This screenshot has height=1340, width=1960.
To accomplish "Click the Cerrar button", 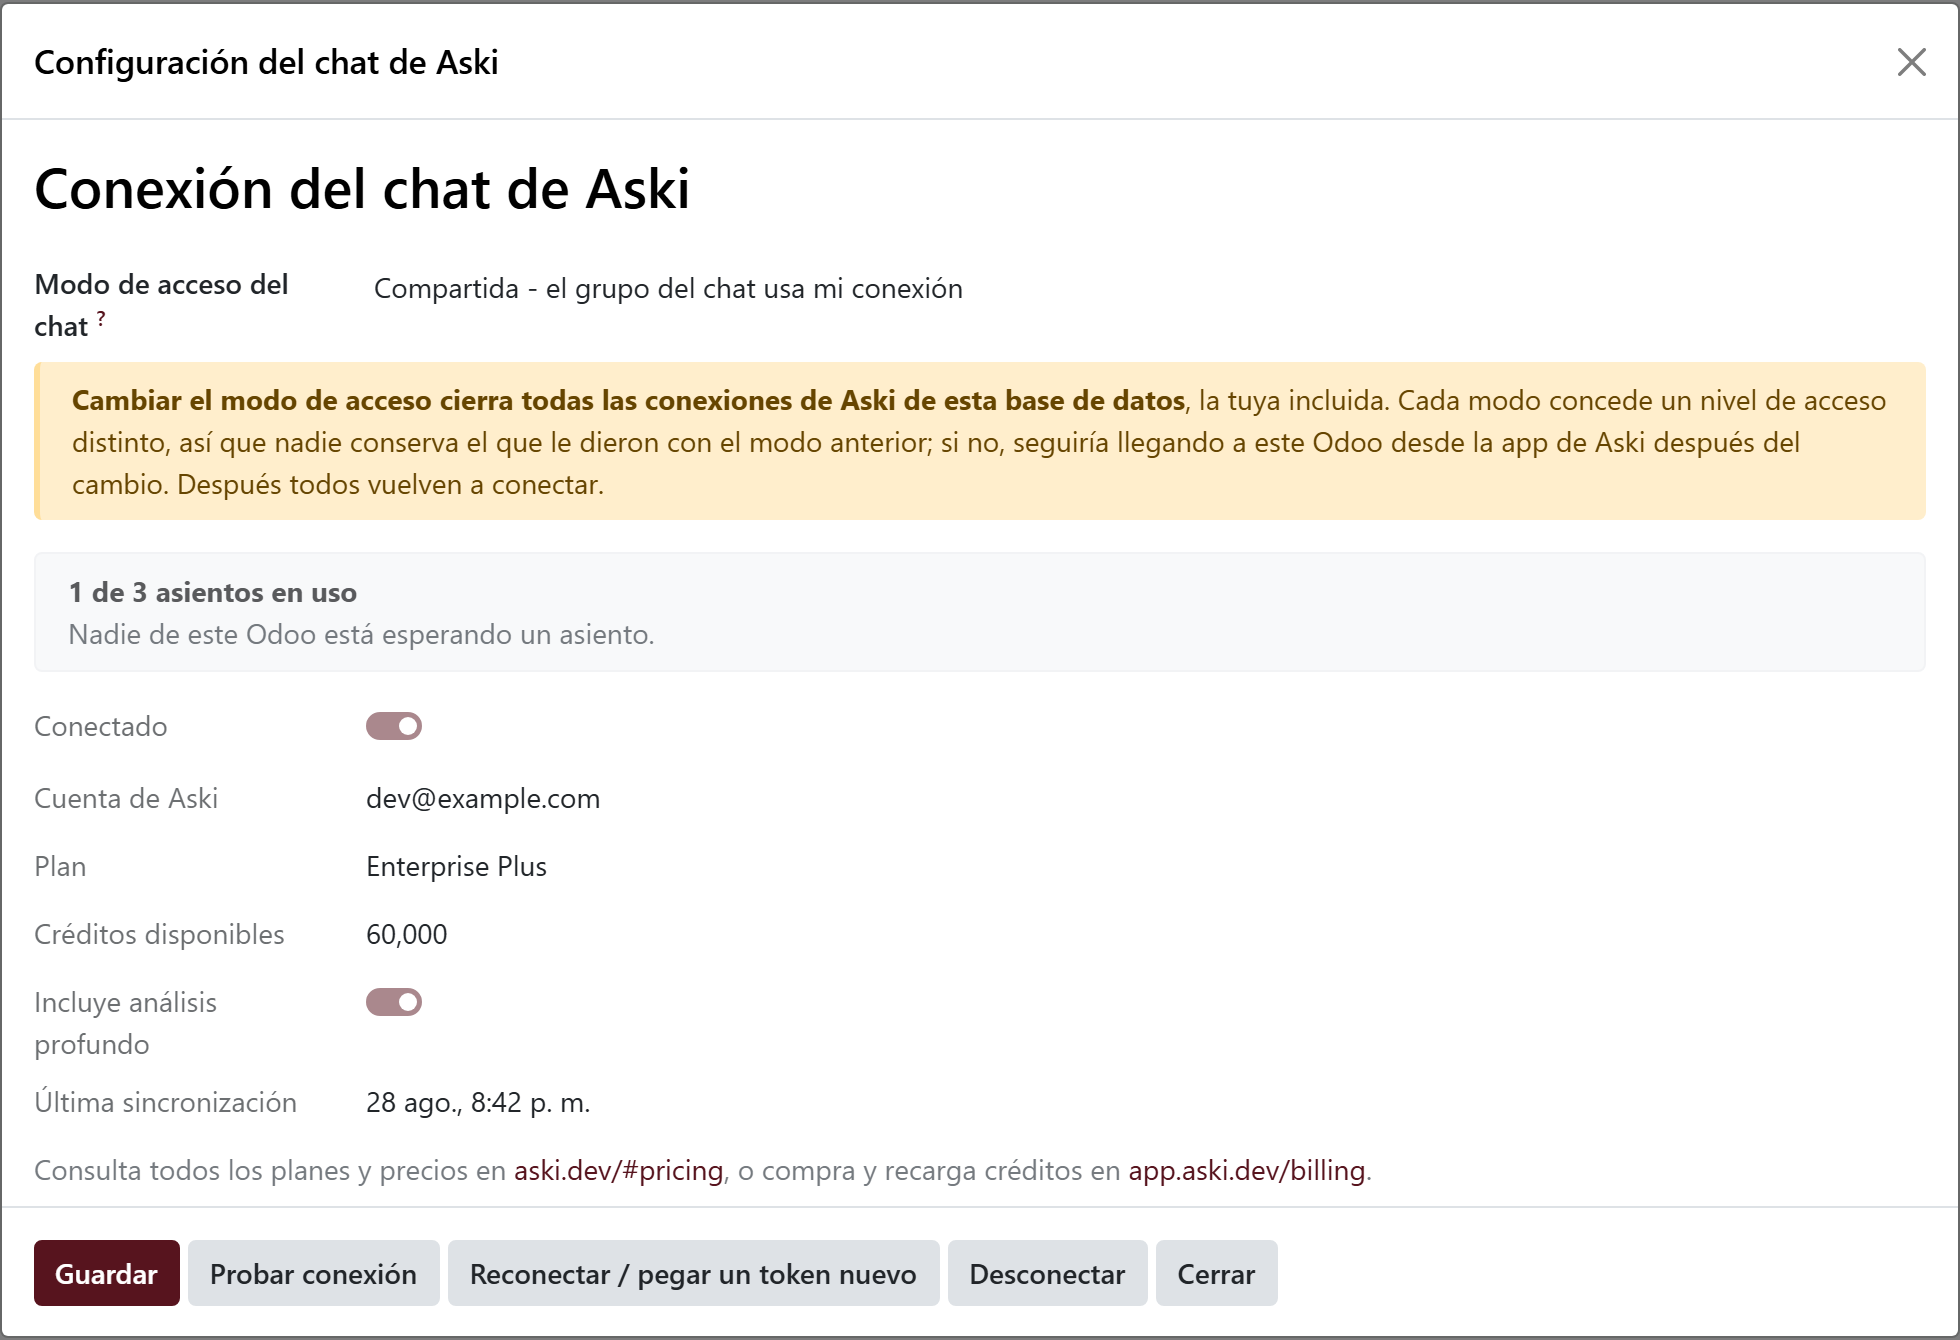I will click(x=1216, y=1273).
